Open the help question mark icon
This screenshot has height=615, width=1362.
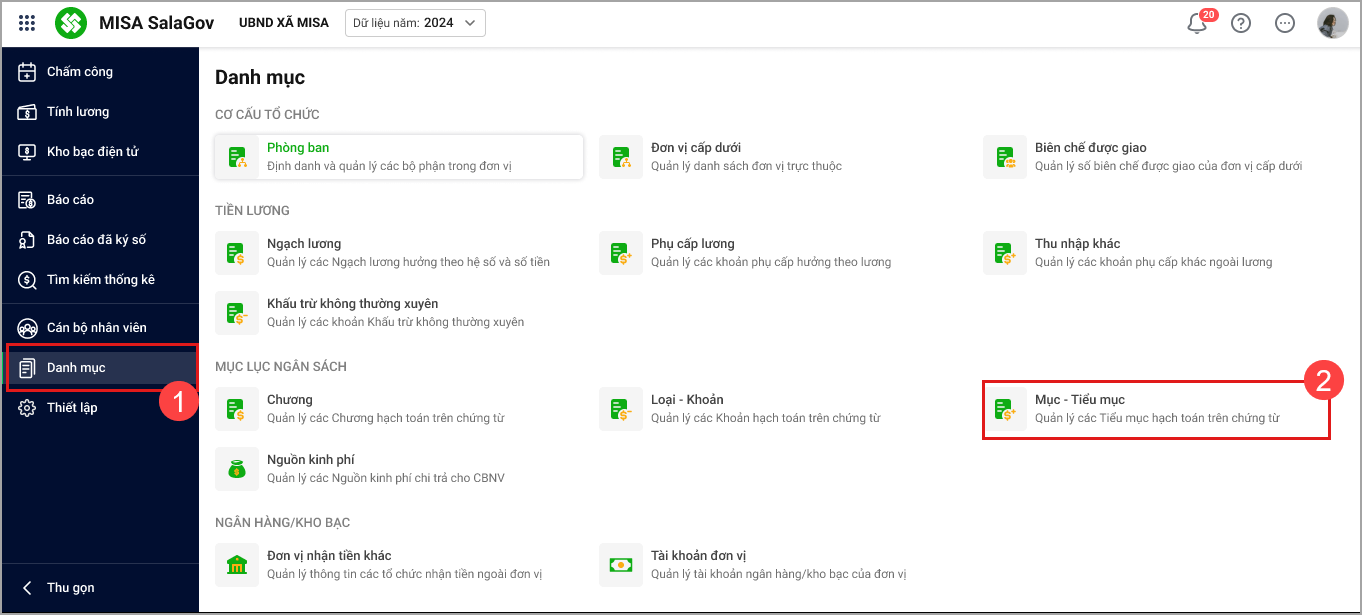(1241, 23)
